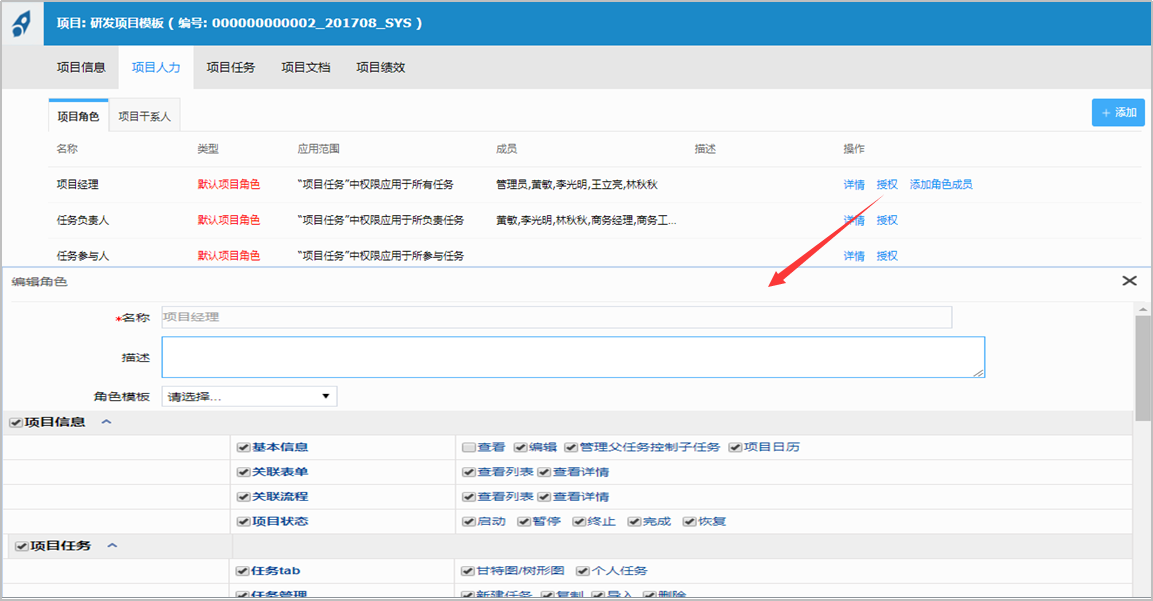Click 添加角色成员 link for 项目经理
The height and width of the screenshot is (601, 1153).
(940, 185)
